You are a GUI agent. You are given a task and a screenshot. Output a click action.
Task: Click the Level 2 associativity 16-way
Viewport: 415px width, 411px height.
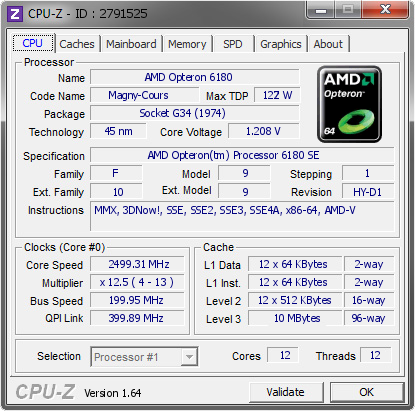[369, 300]
